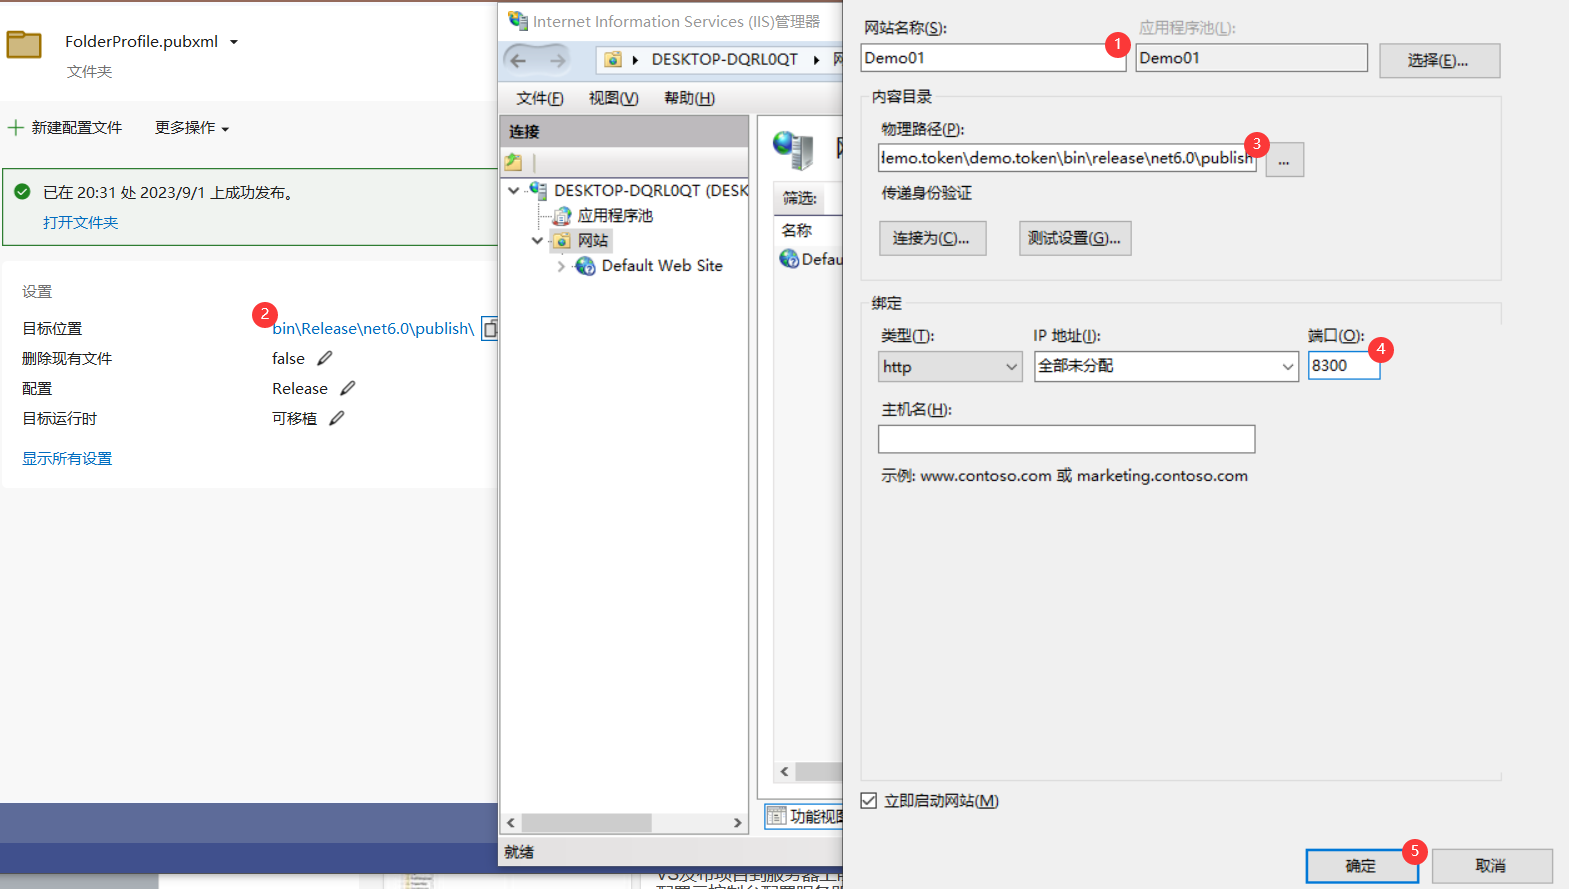Screen dimensions: 1569x889
Task: Click the pencil icon next to Release
Action: click(x=348, y=388)
